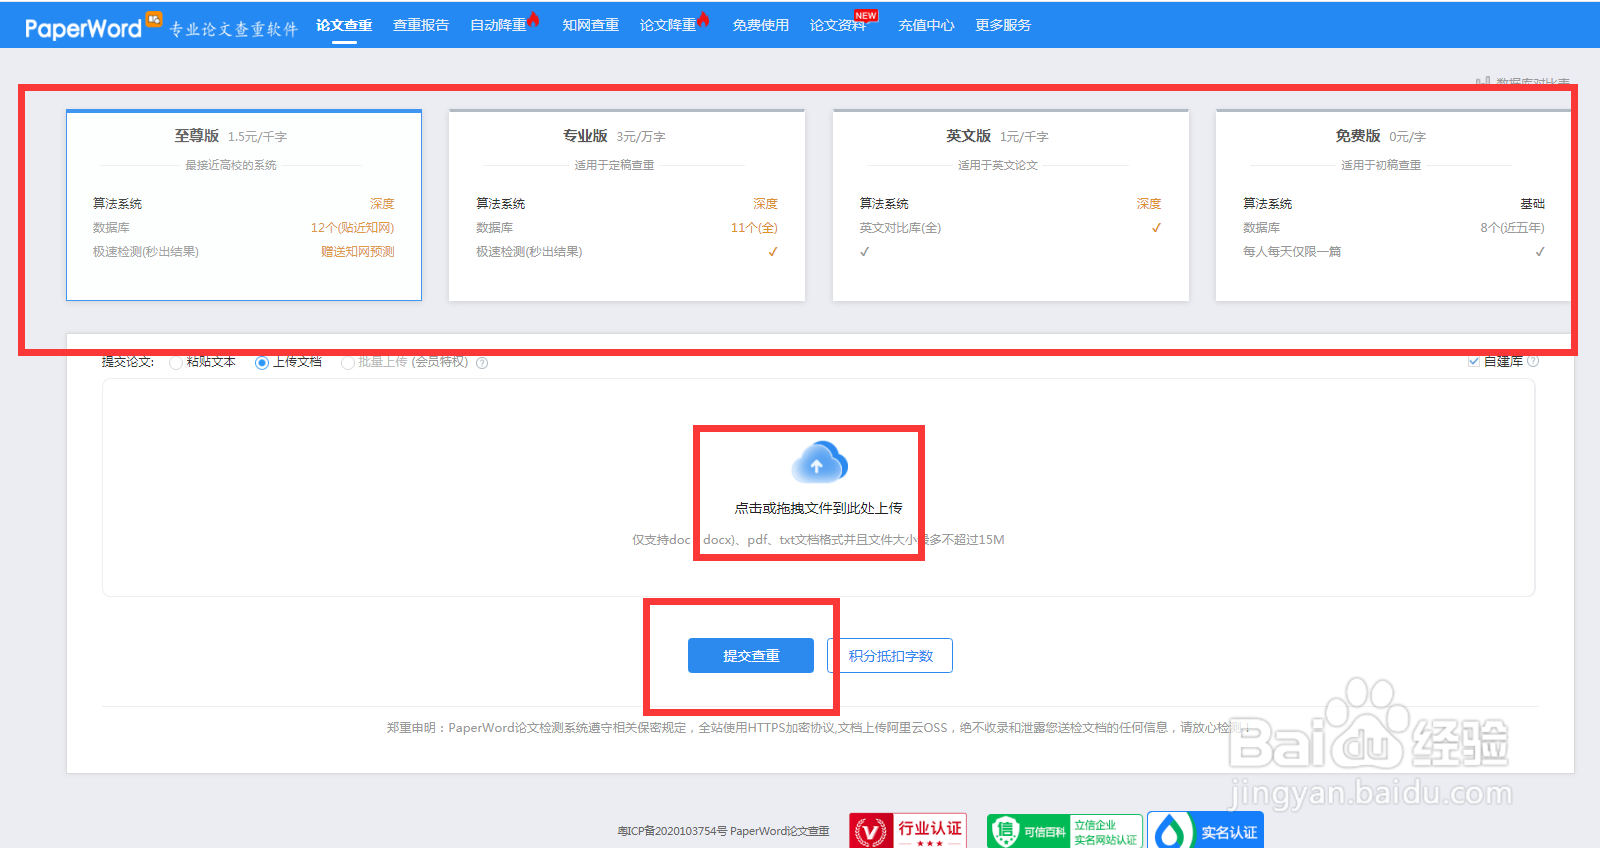Click 每人每天仅限一篇 text

(1292, 252)
